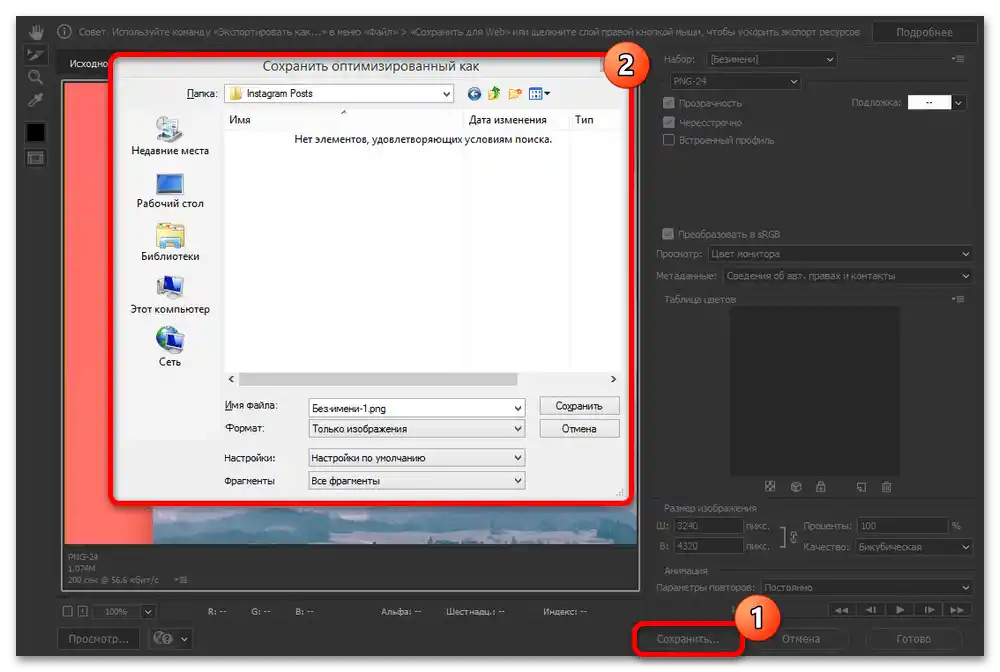
Task: Expand the Формат dropdown
Action: pyautogui.click(x=416, y=428)
